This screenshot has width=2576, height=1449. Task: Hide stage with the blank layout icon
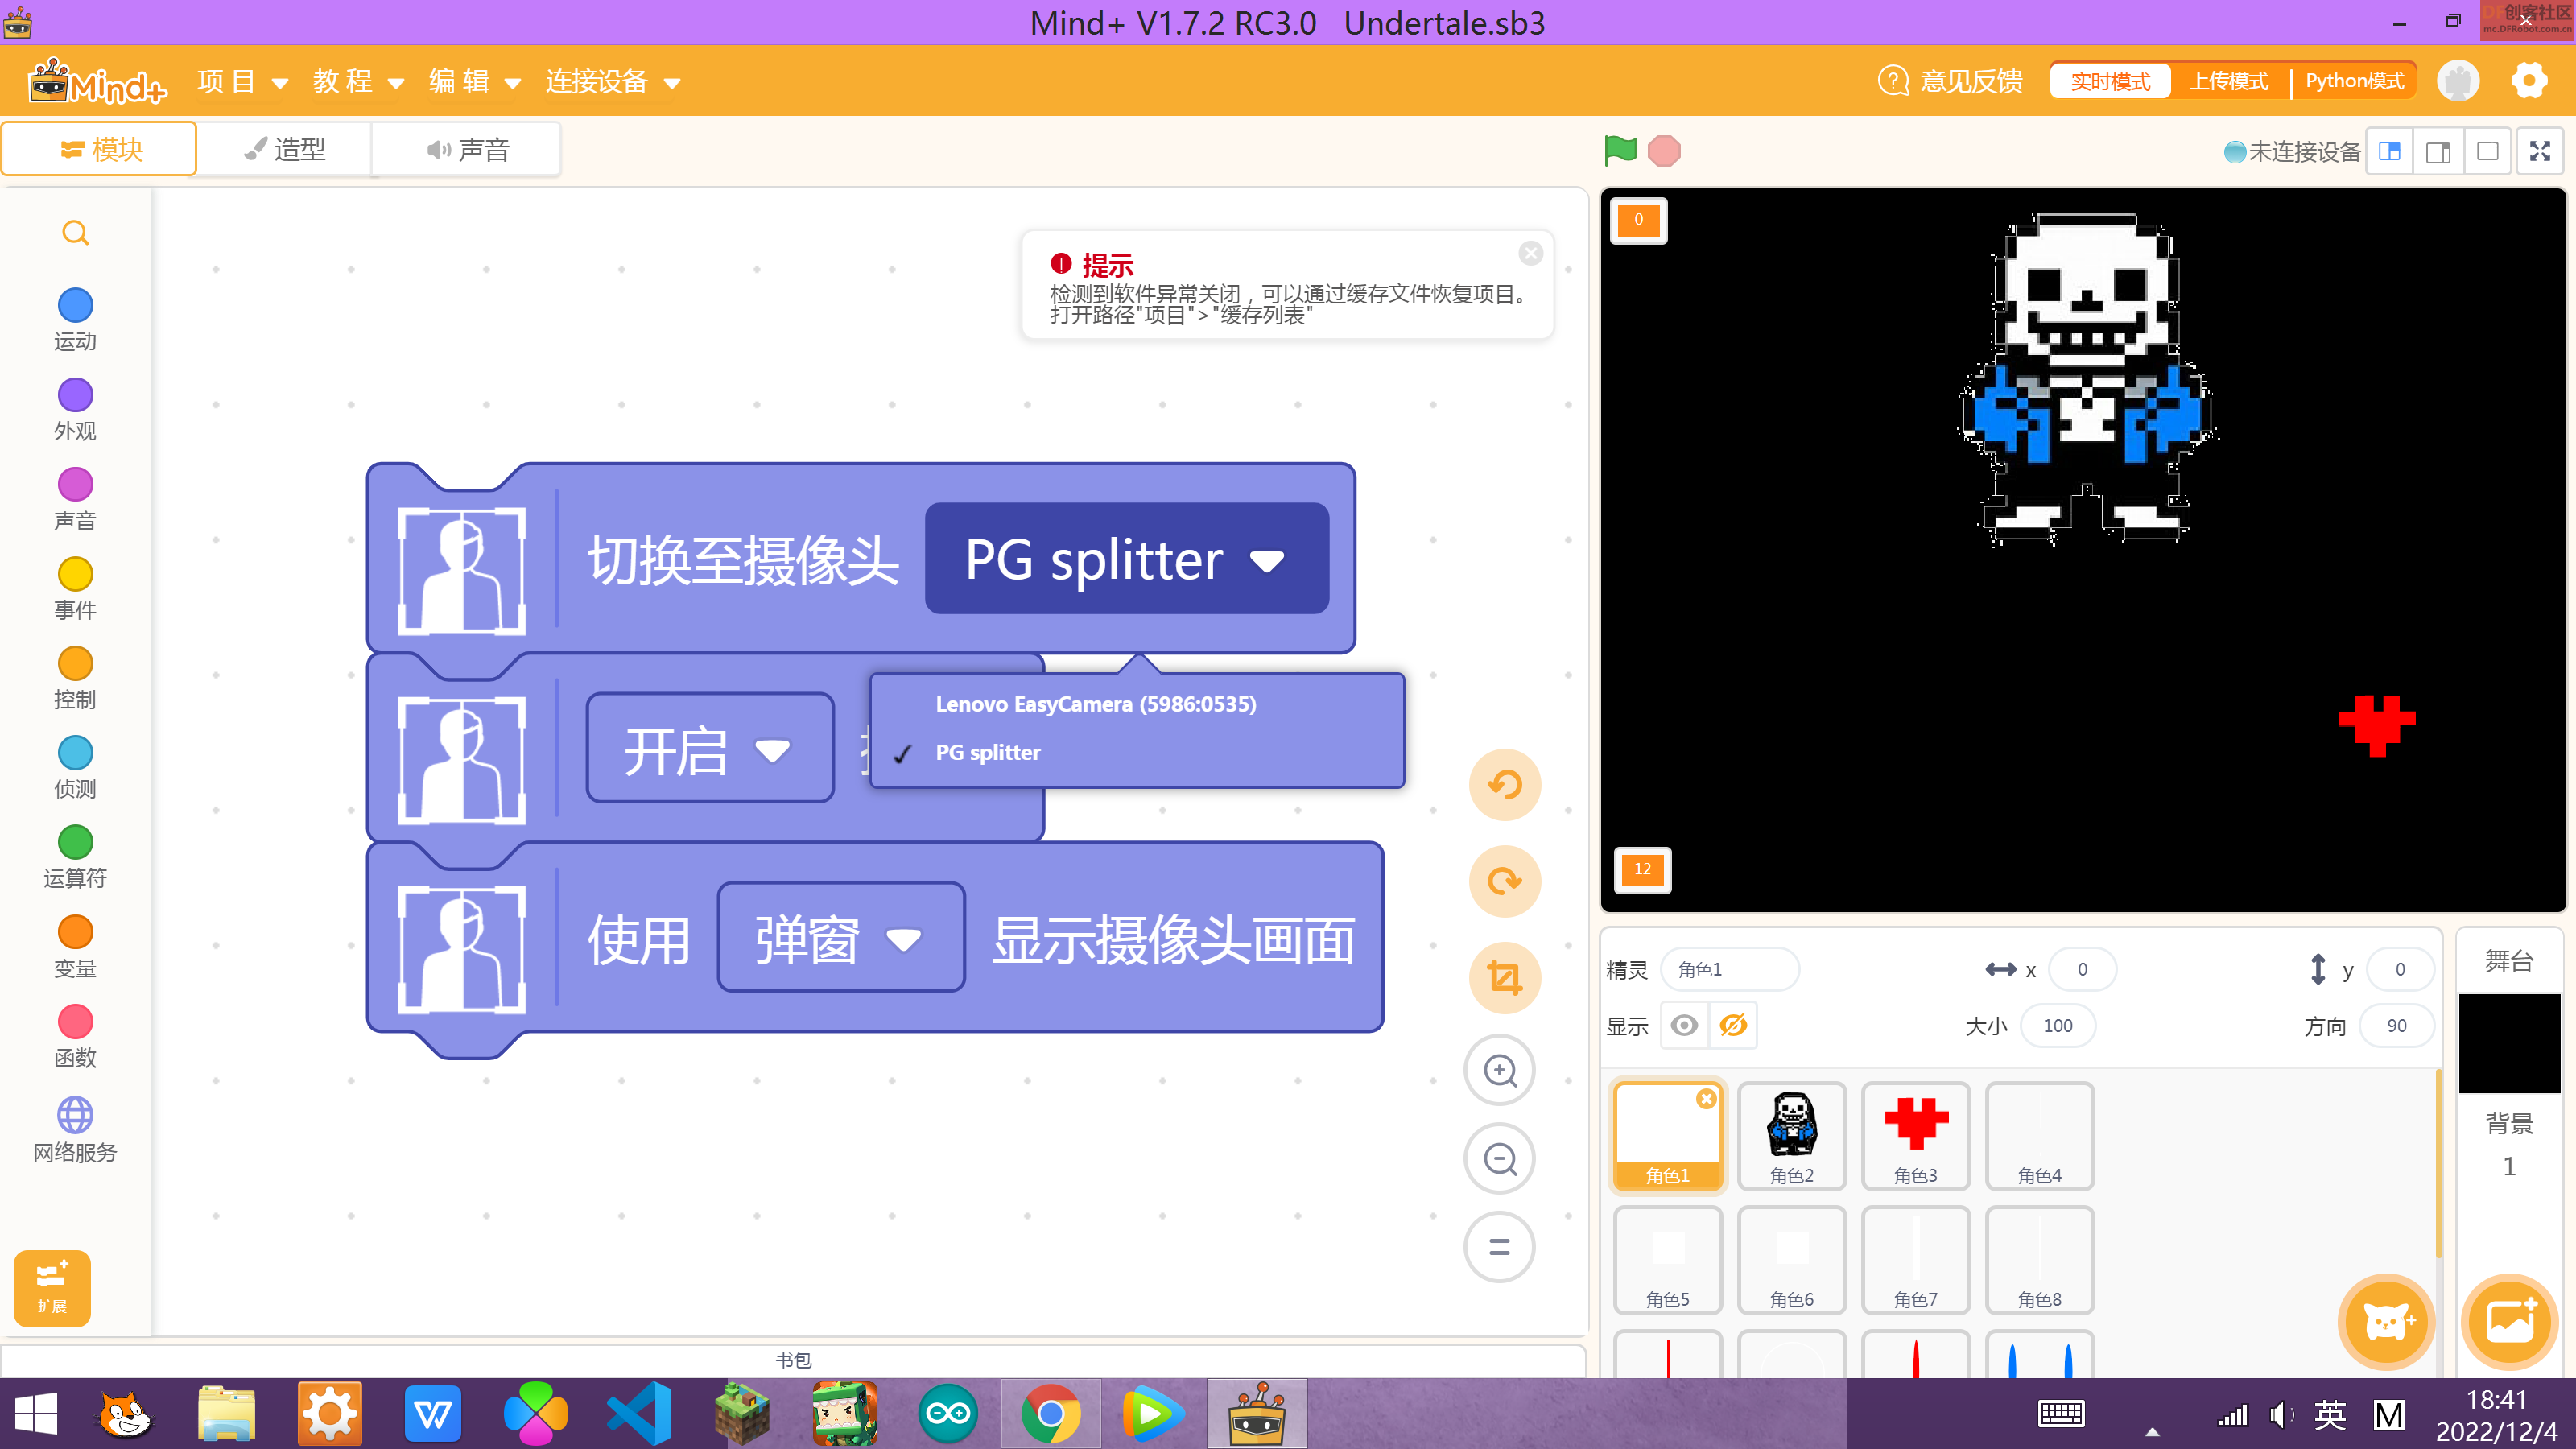point(2488,151)
